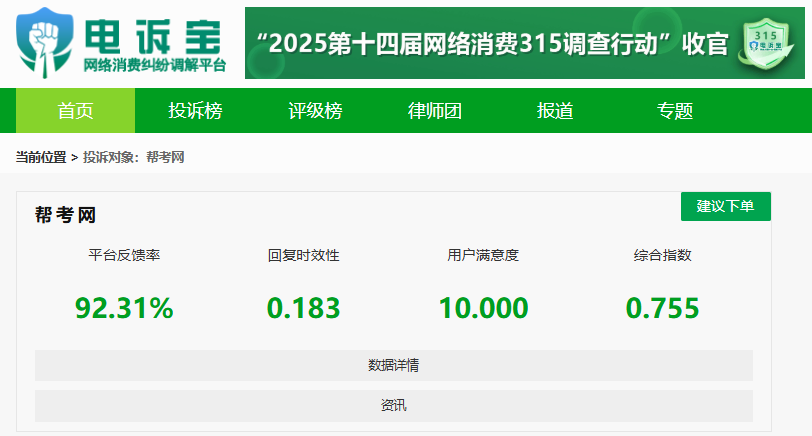Image resolution: width=812 pixels, height=436 pixels.
Task: Click the 315 shield badge on banner
Action: tap(766, 43)
